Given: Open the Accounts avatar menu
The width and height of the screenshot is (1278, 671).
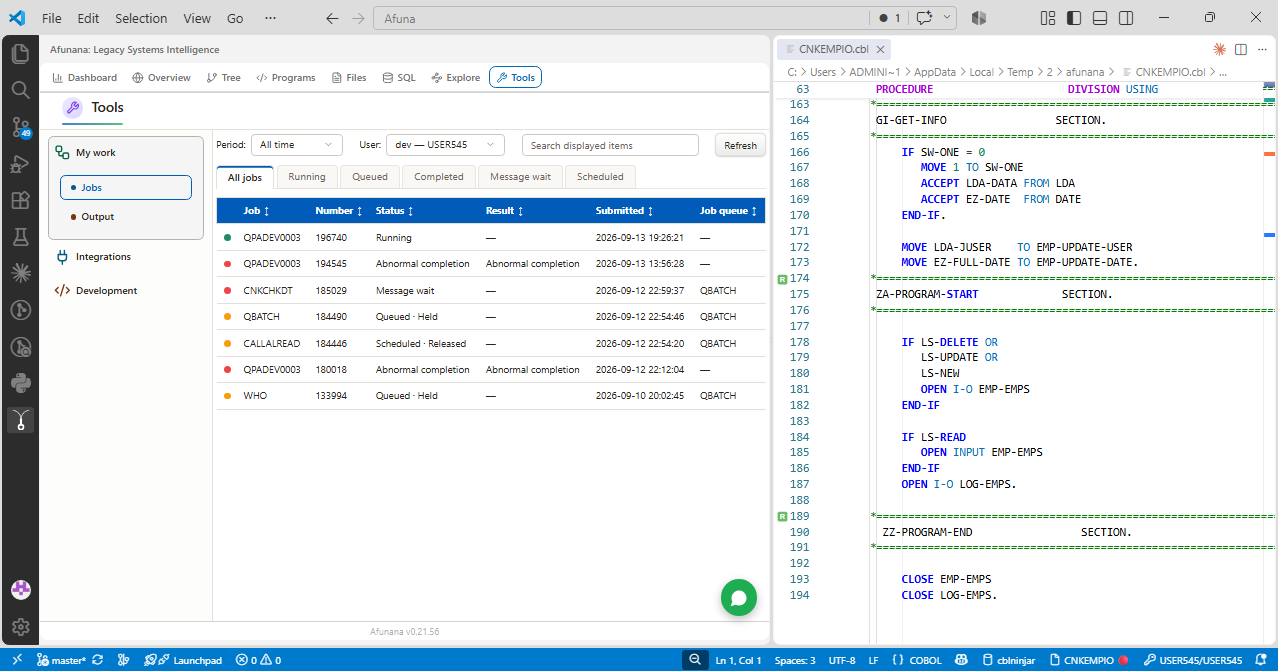Looking at the screenshot, I should click(20, 591).
